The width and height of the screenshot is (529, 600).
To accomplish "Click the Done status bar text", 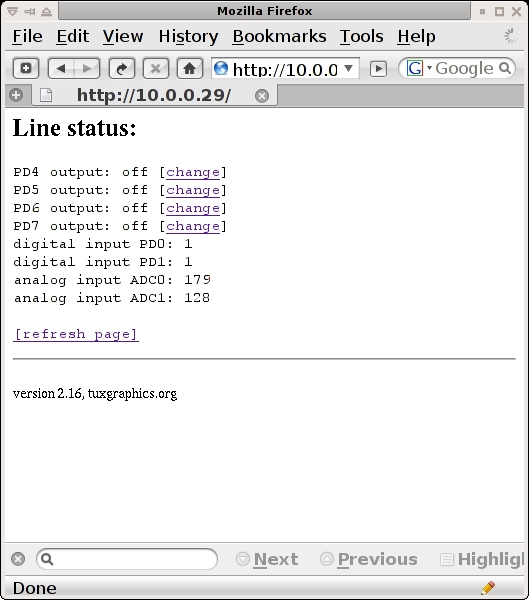I will [x=35, y=588].
